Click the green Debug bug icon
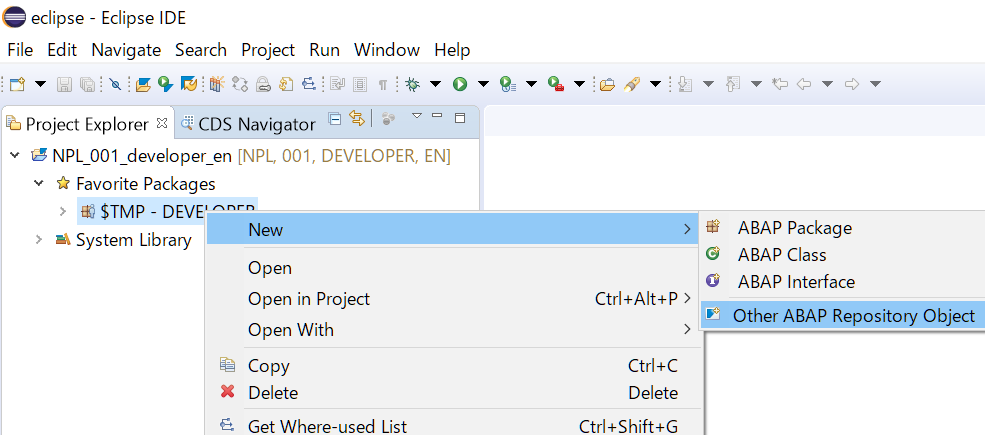Viewport: 985px width, 435px height. (x=413, y=84)
